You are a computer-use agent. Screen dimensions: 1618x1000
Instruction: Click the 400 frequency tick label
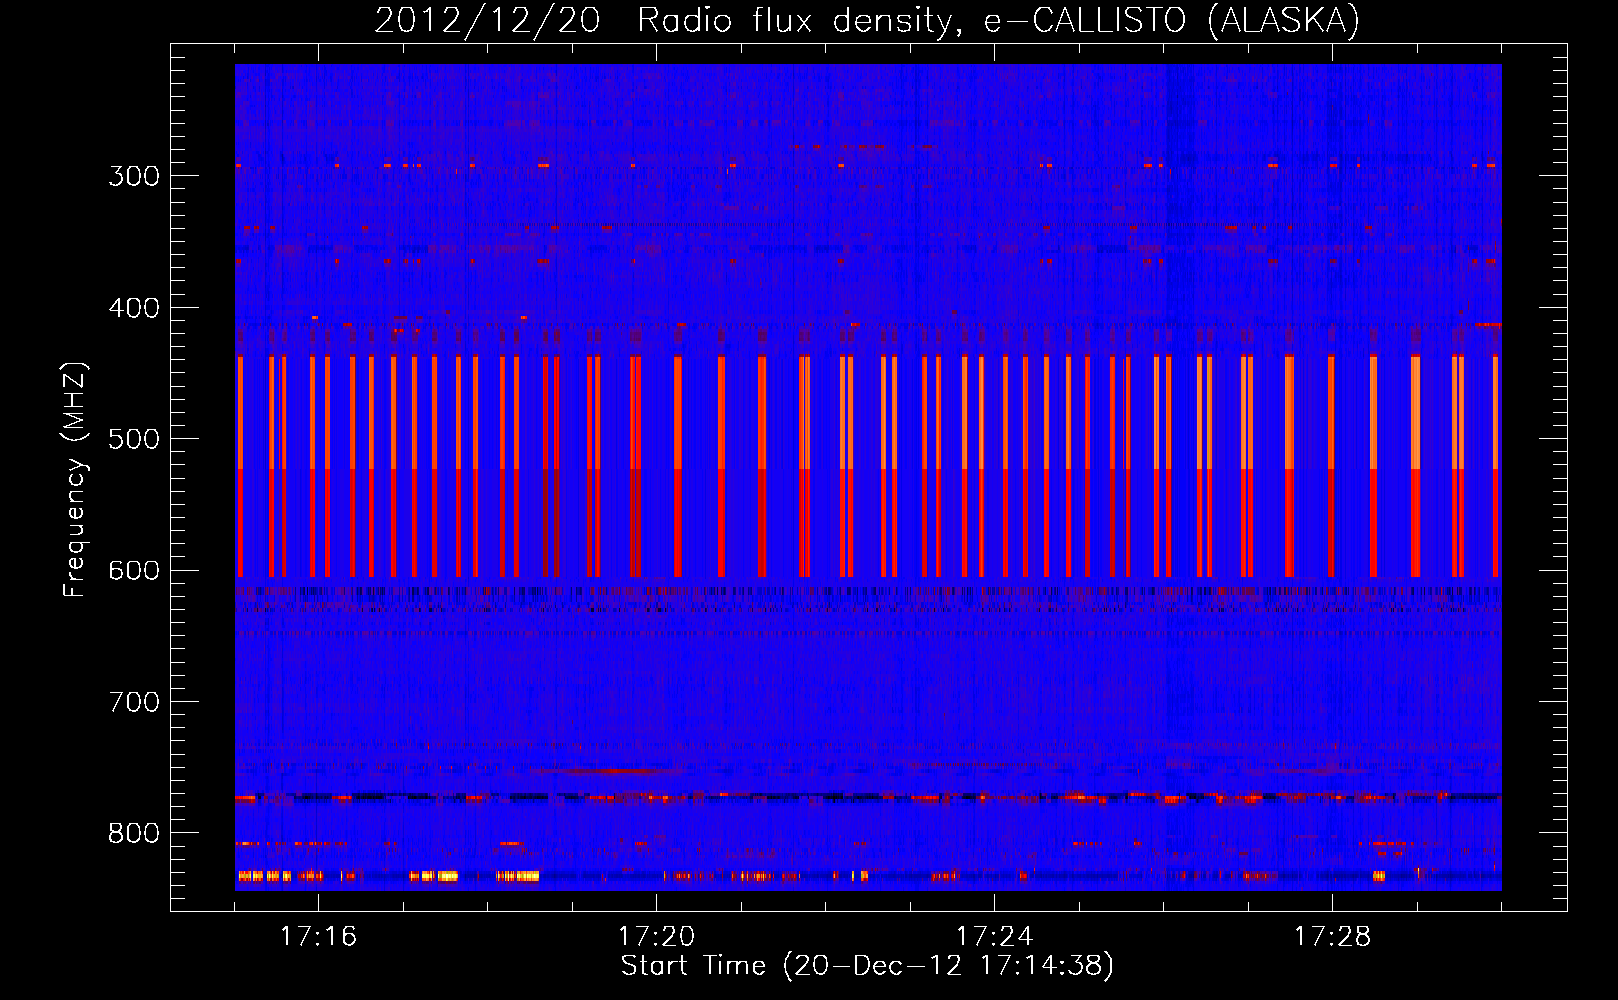pyautogui.click(x=134, y=308)
